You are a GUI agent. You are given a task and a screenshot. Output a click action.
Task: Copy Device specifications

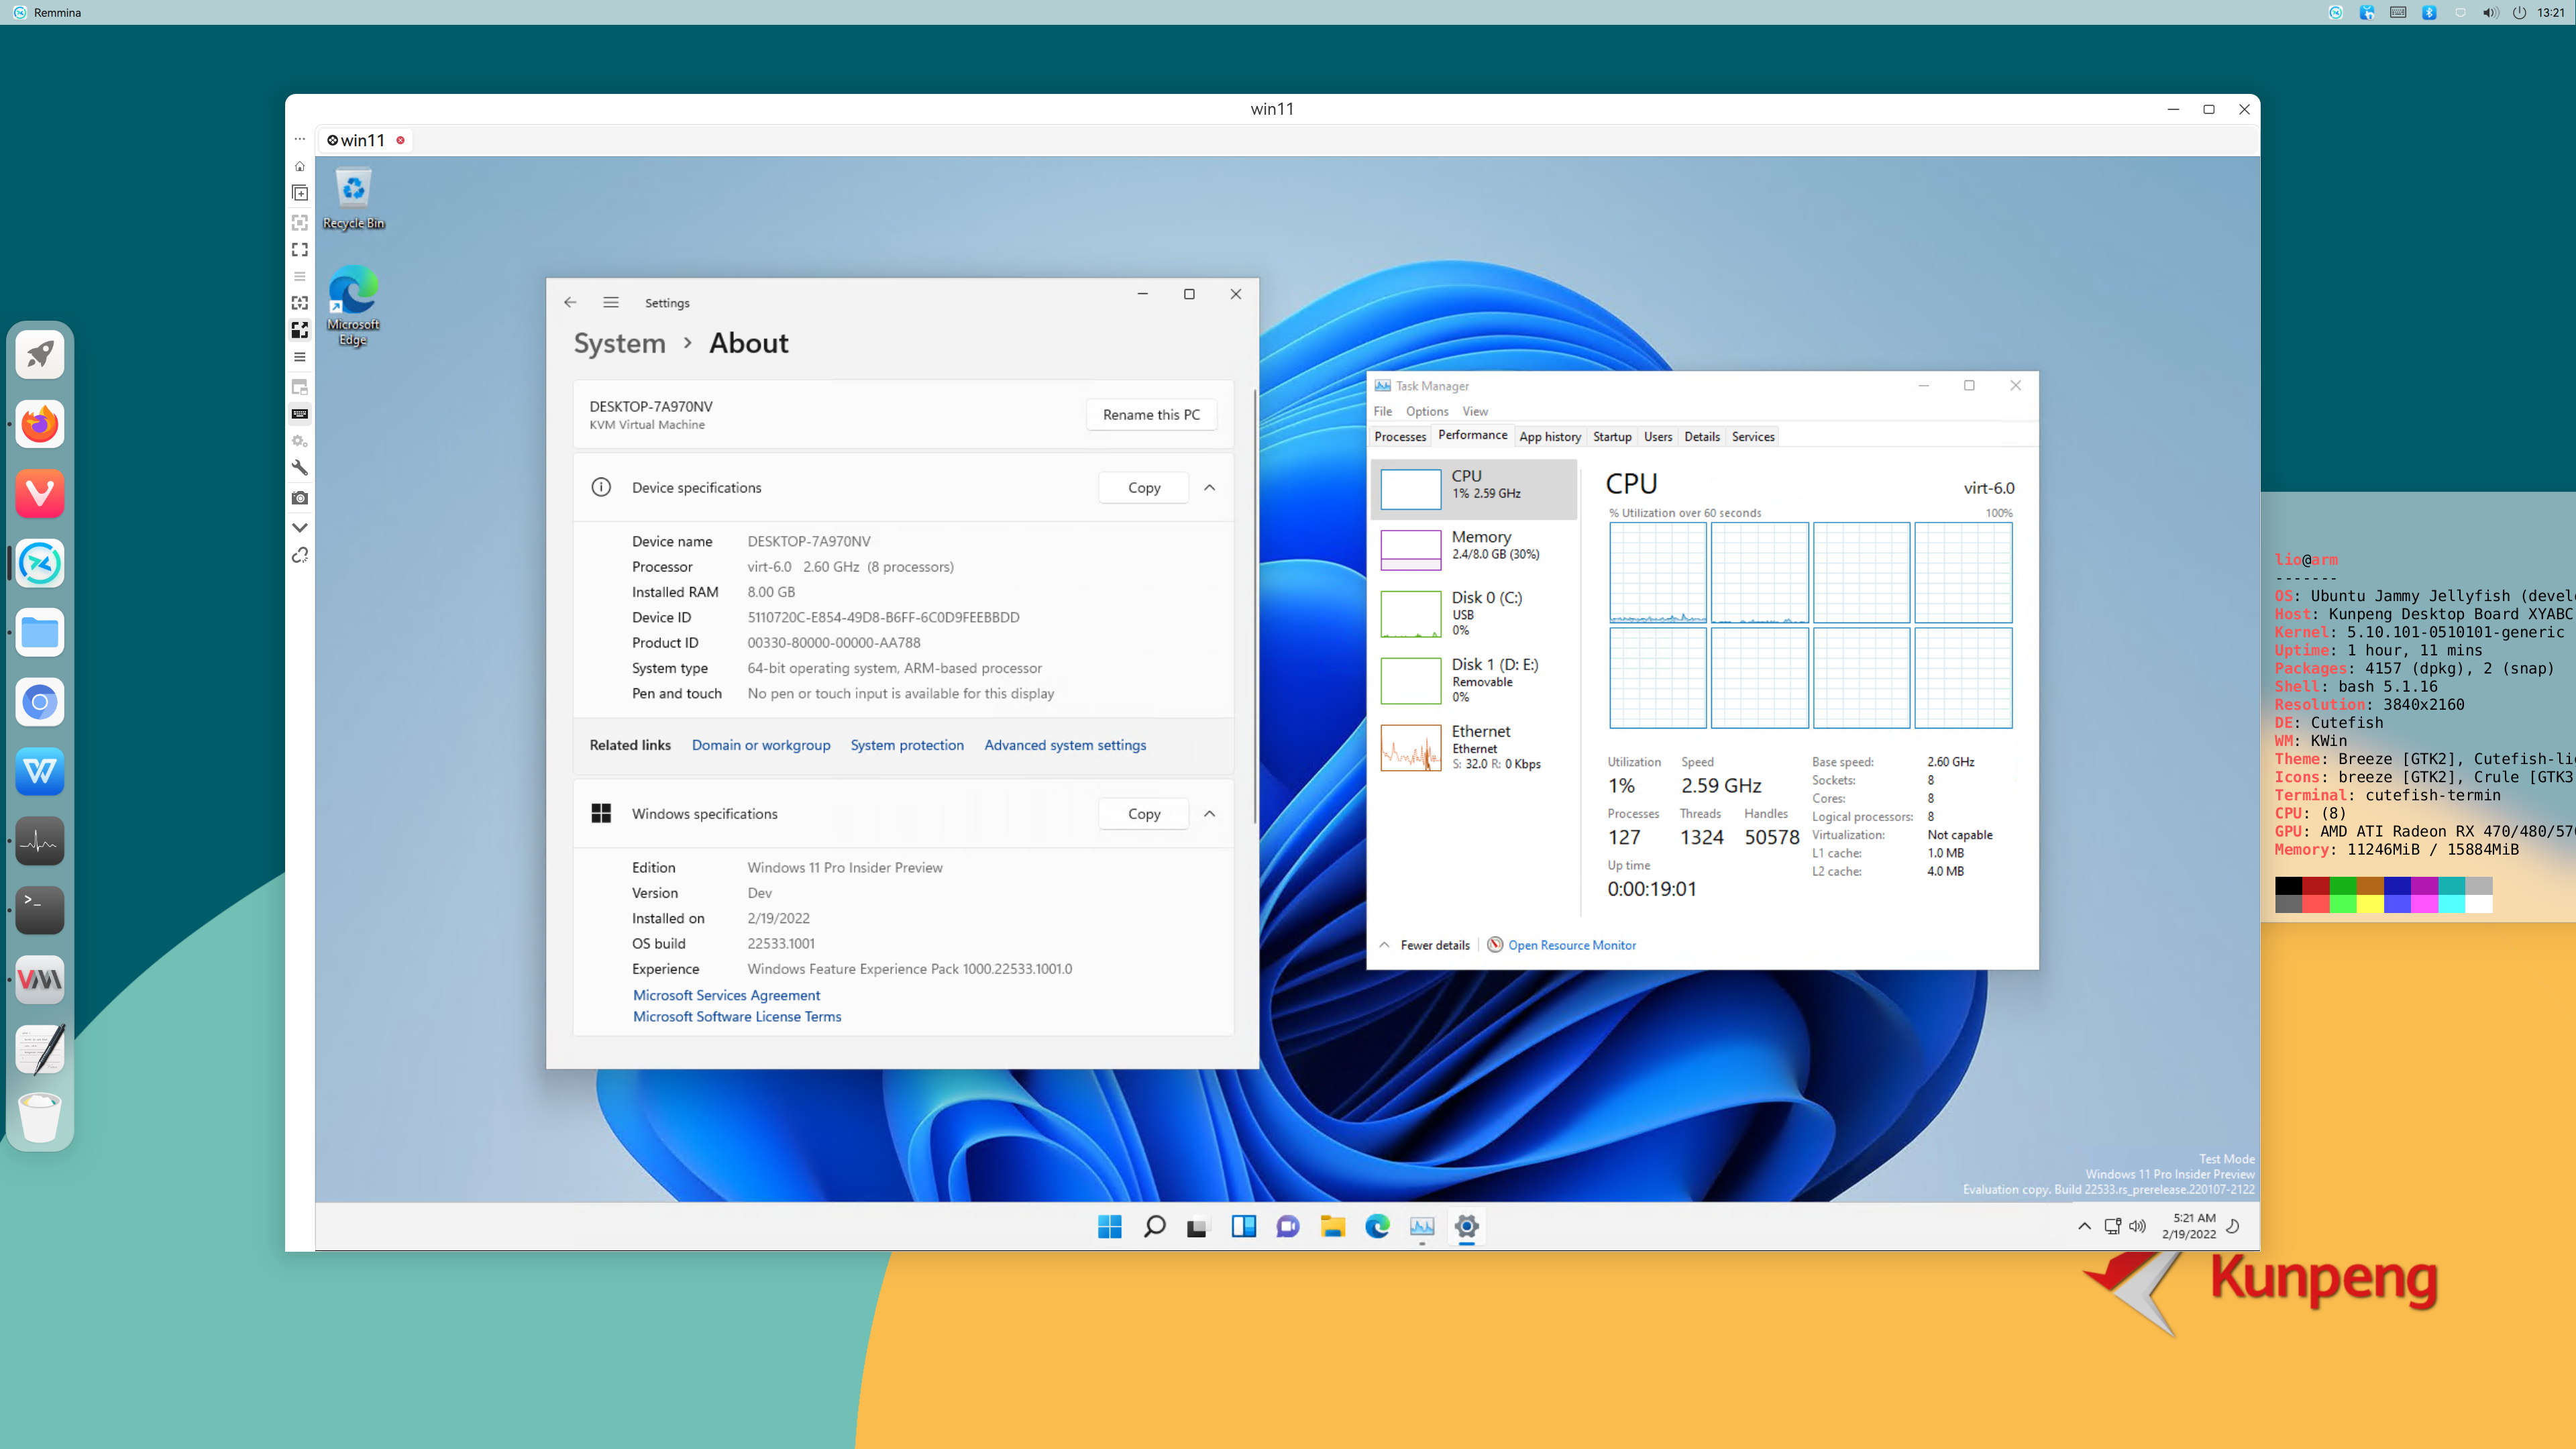pos(1143,487)
